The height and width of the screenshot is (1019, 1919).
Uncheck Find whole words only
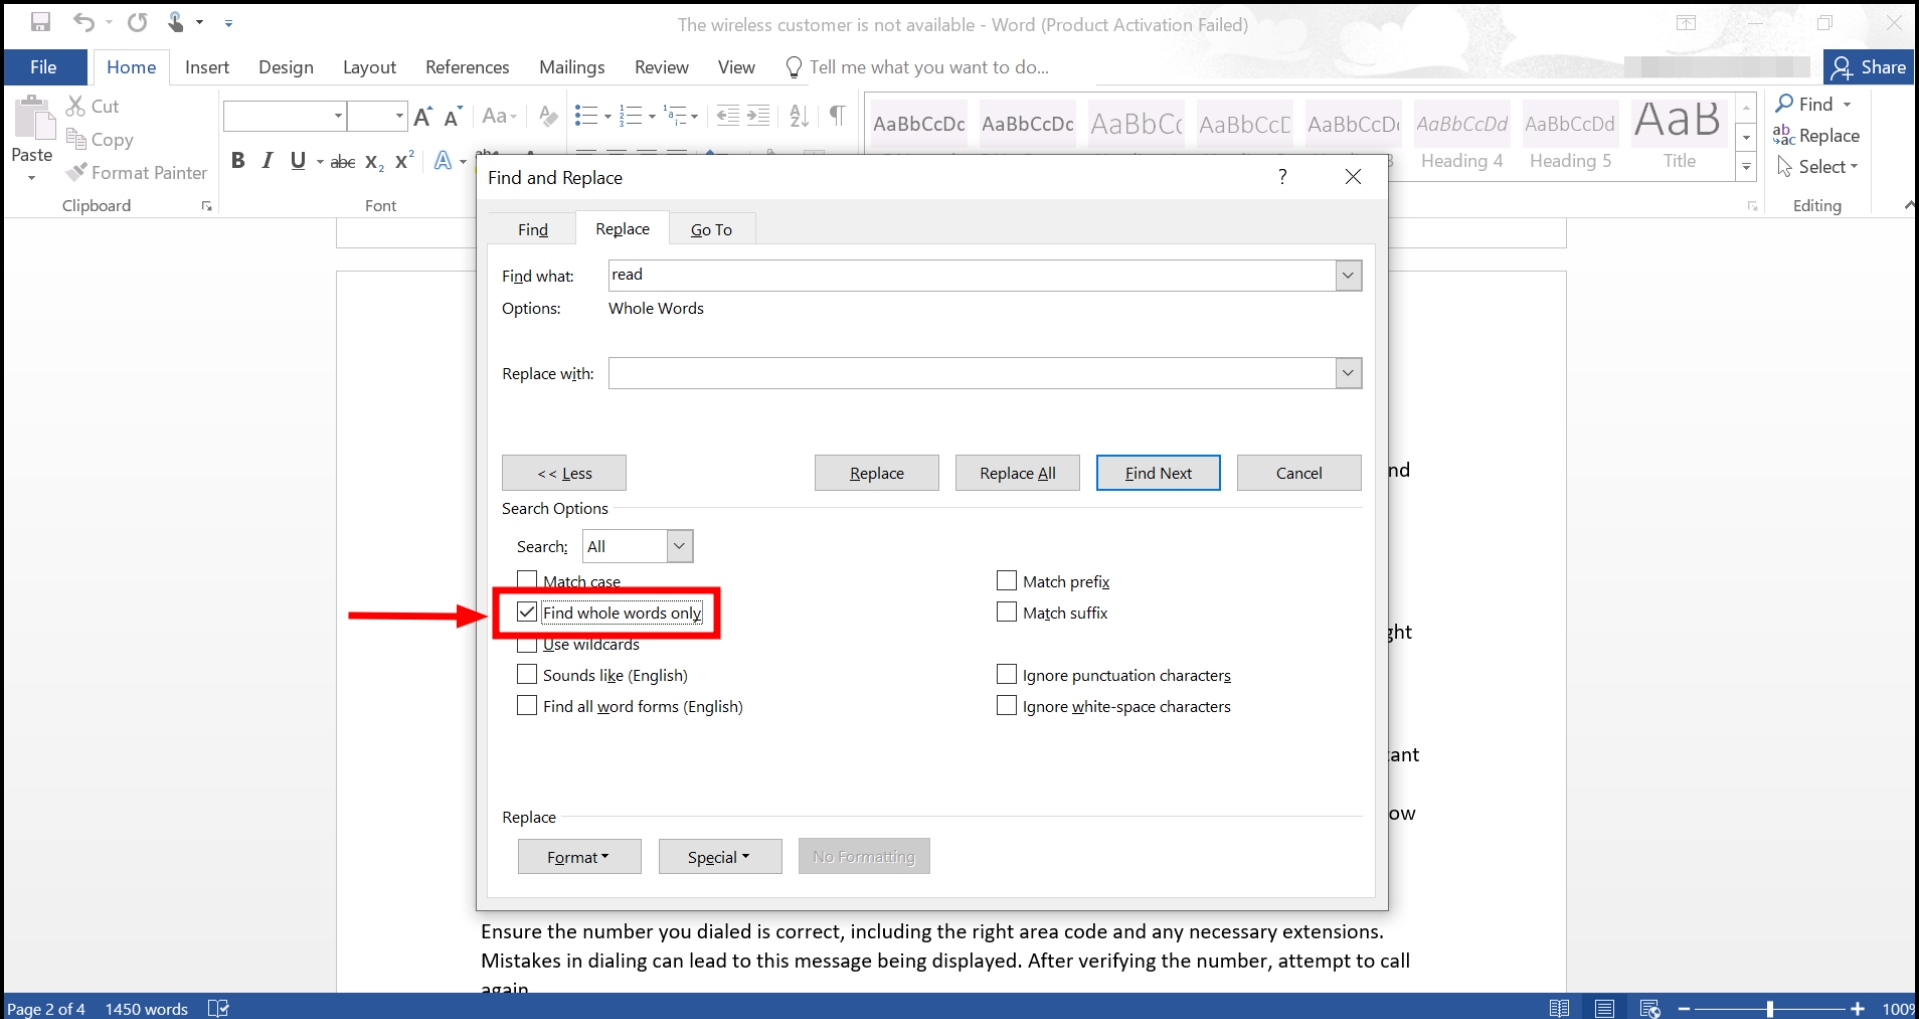point(527,612)
